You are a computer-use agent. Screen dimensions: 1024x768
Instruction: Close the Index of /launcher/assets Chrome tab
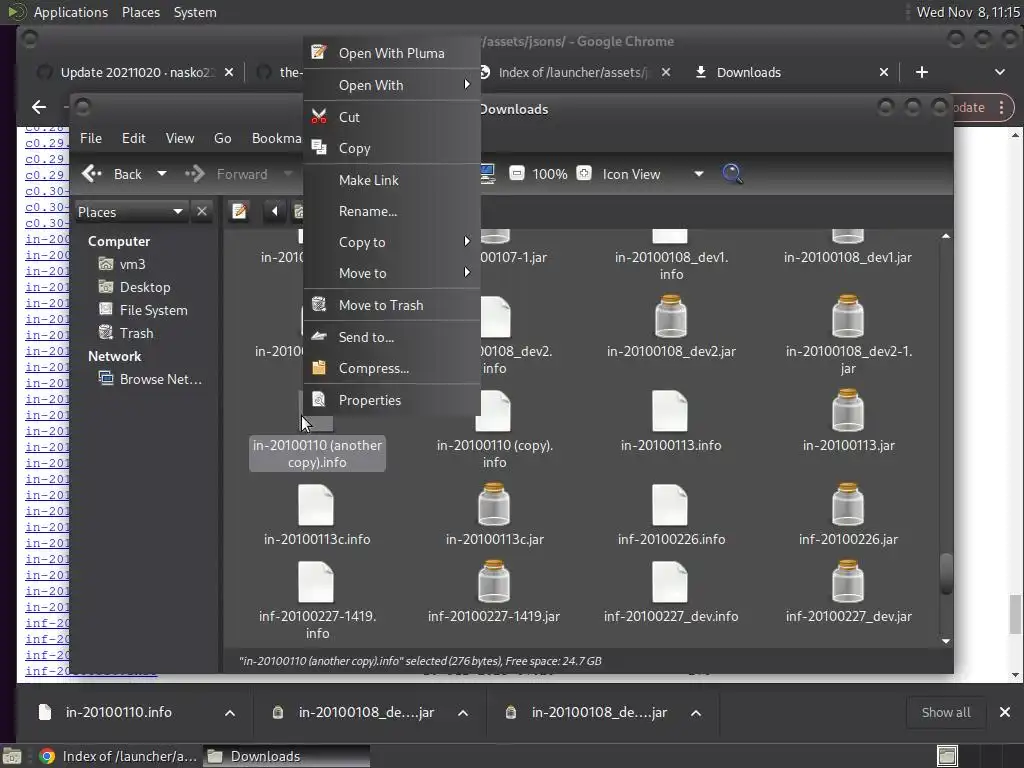pyautogui.click(x=665, y=72)
